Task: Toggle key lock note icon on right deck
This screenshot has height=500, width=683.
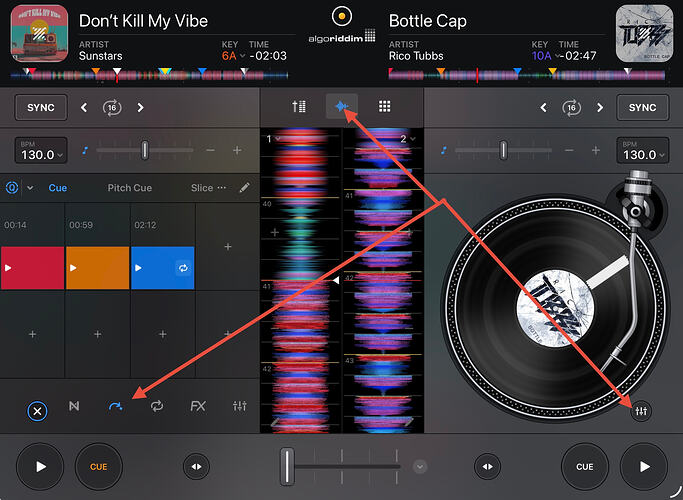Action: tap(443, 150)
